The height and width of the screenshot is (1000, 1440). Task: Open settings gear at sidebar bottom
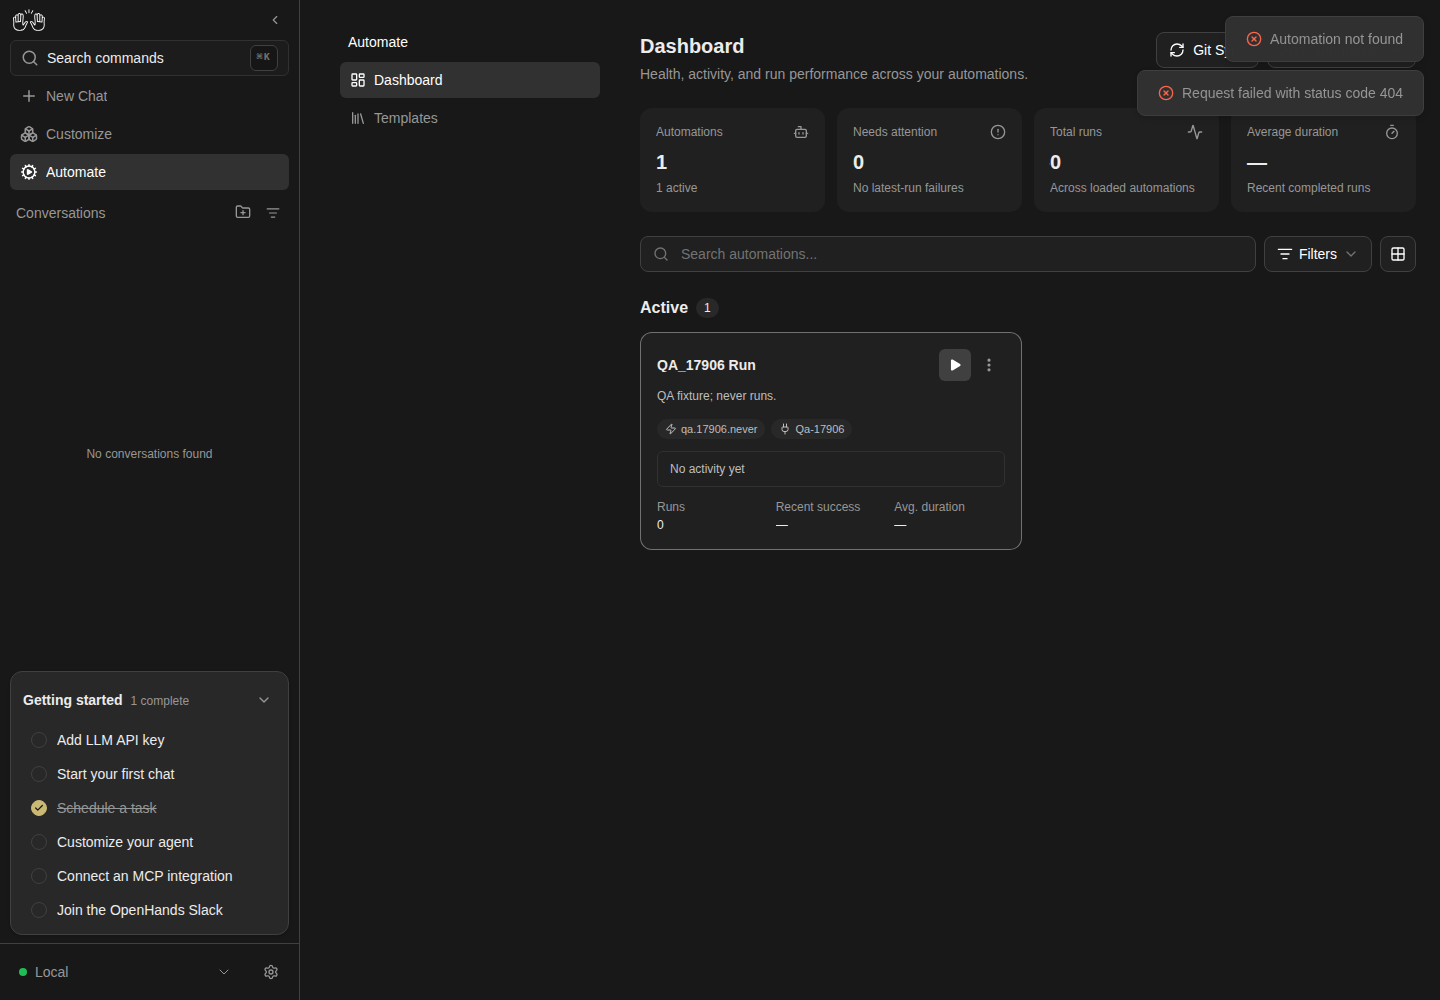tap(271, 972)
